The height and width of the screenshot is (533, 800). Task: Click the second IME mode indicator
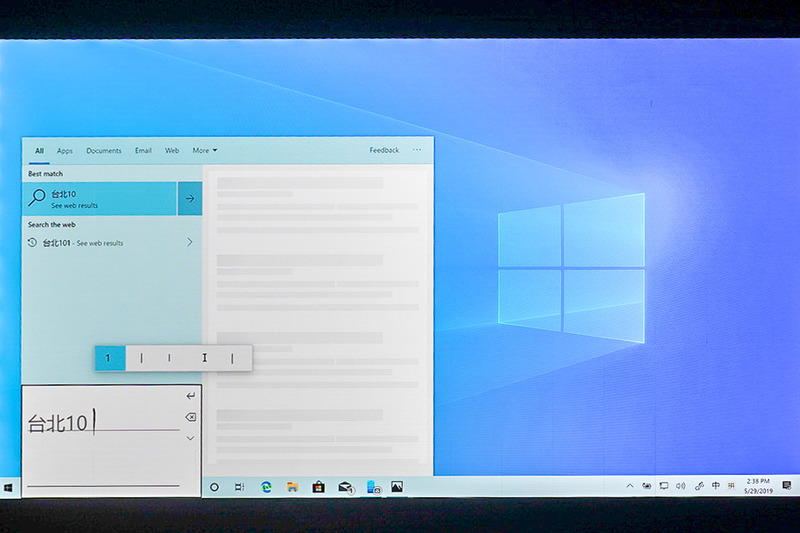point(731,486)
